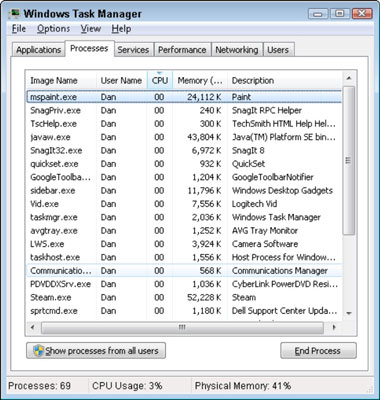This screenshot has height=400, width=380.
Task: Open the Help menu
Action: pyautogui.click(x=121, y=29)
